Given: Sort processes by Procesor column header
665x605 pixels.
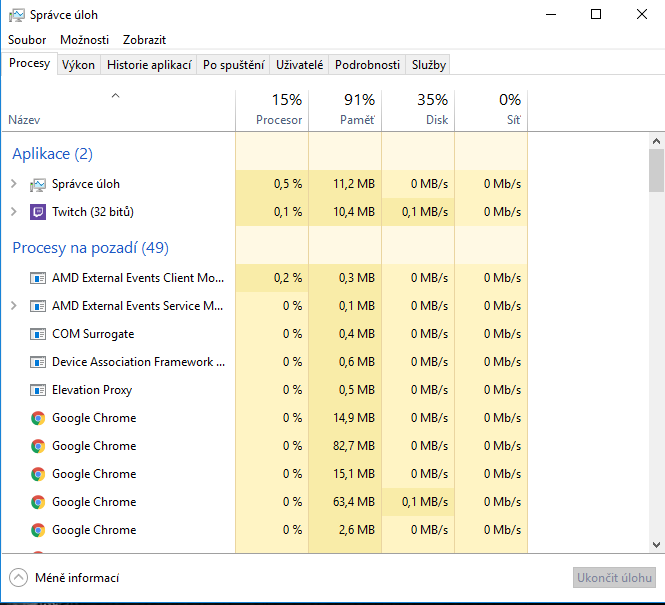Looking at the screenshot, I should [x=272, y=109].
